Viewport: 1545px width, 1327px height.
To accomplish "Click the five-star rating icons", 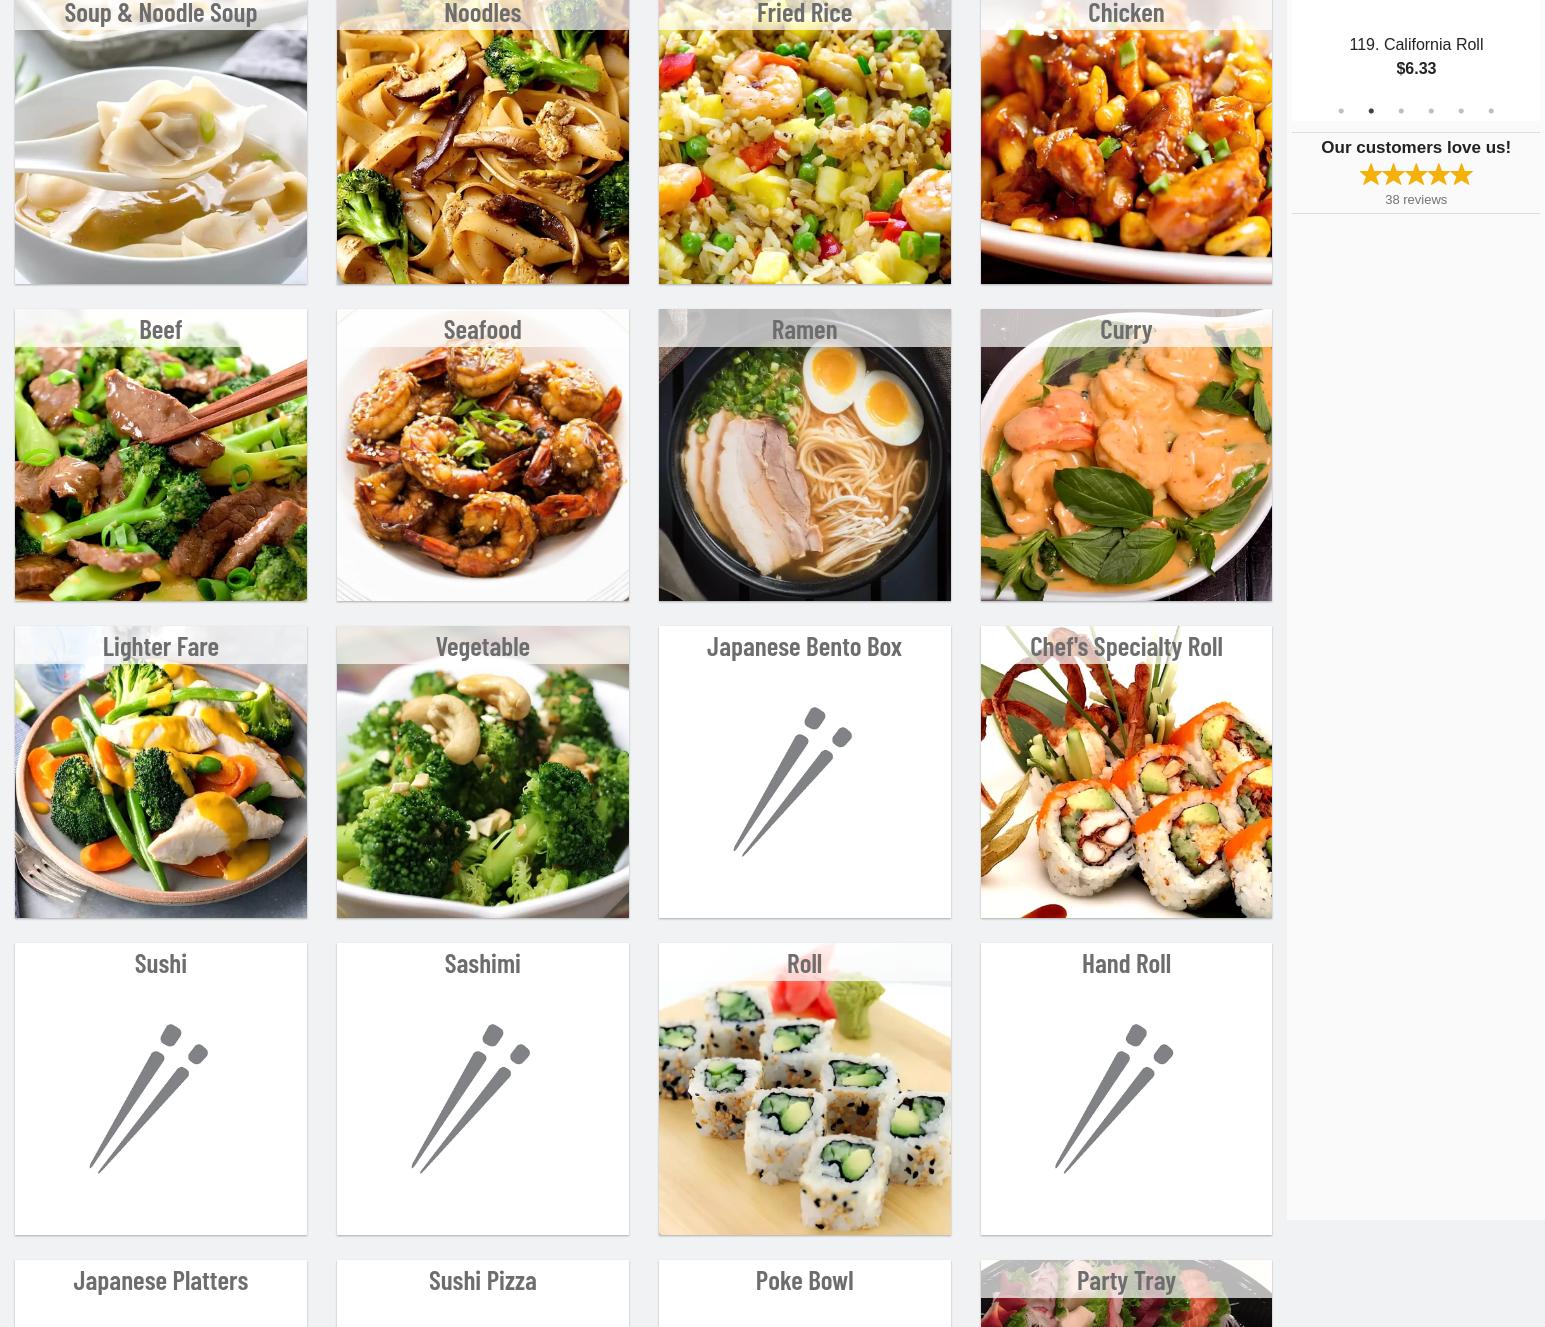I will coord(1416,175).
